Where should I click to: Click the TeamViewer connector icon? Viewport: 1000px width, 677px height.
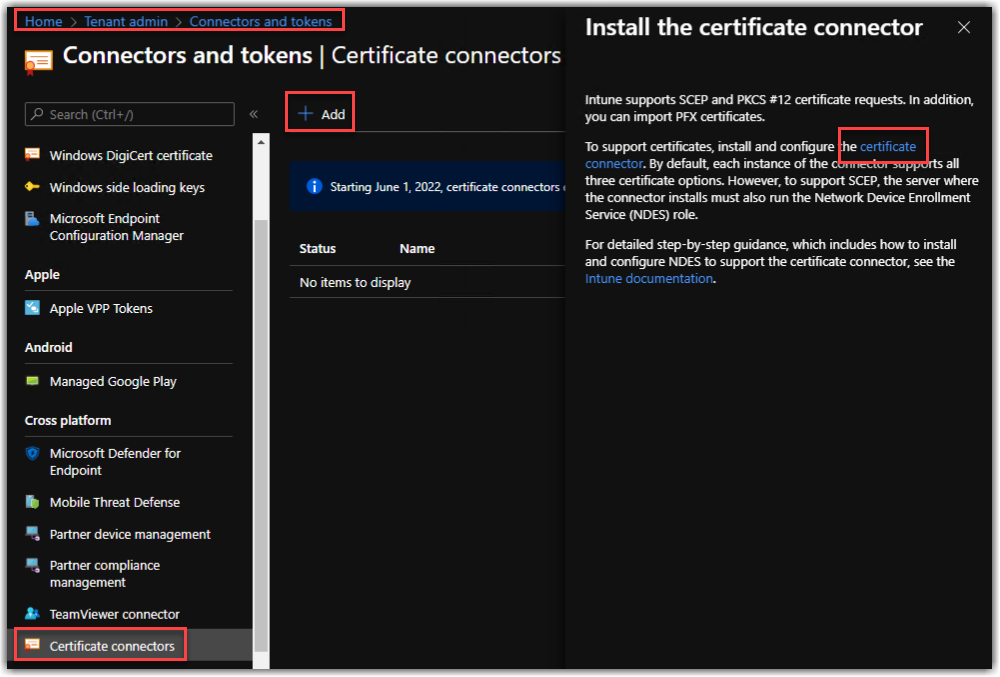click(32, 614)
